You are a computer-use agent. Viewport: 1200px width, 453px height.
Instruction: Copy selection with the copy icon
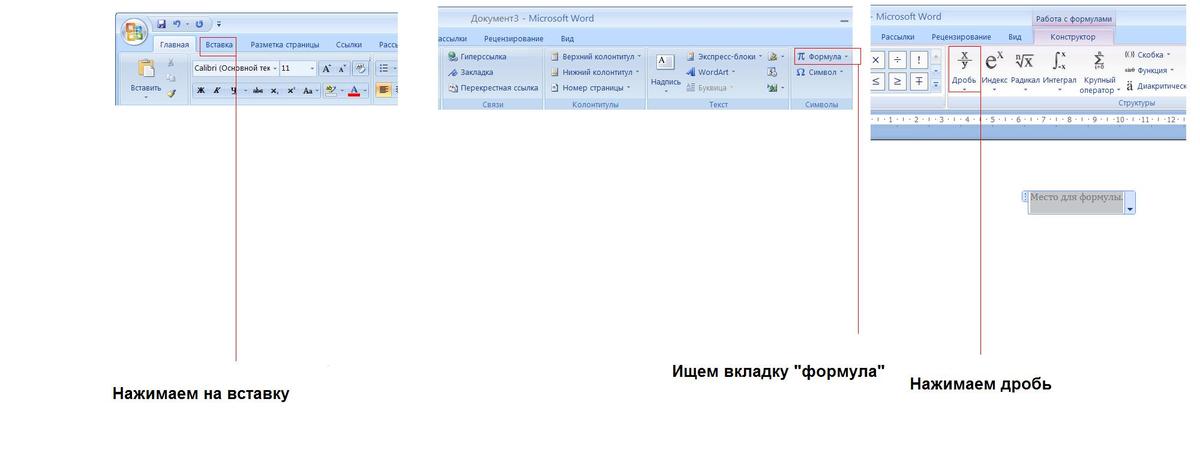point(171,77)
